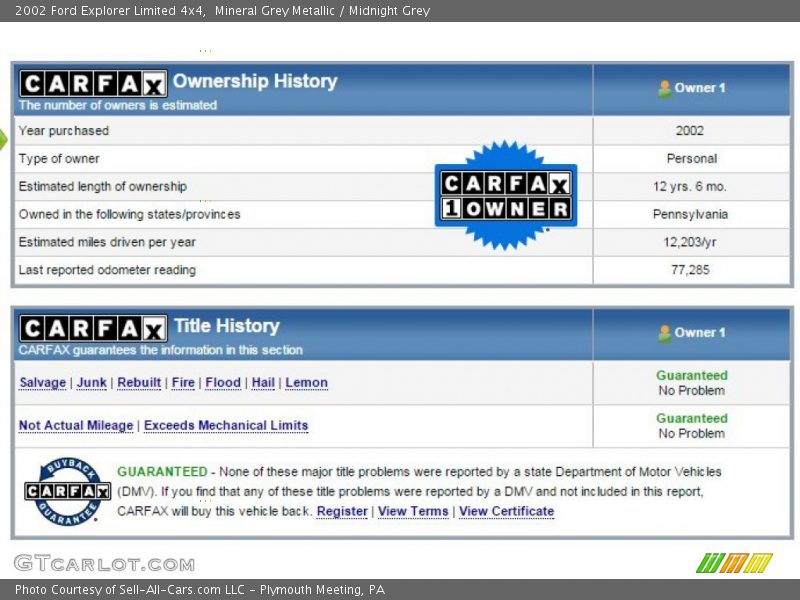This screenshot has width=800, height=600.
Task: Click the View Certificate link
Action: [507, 511]
